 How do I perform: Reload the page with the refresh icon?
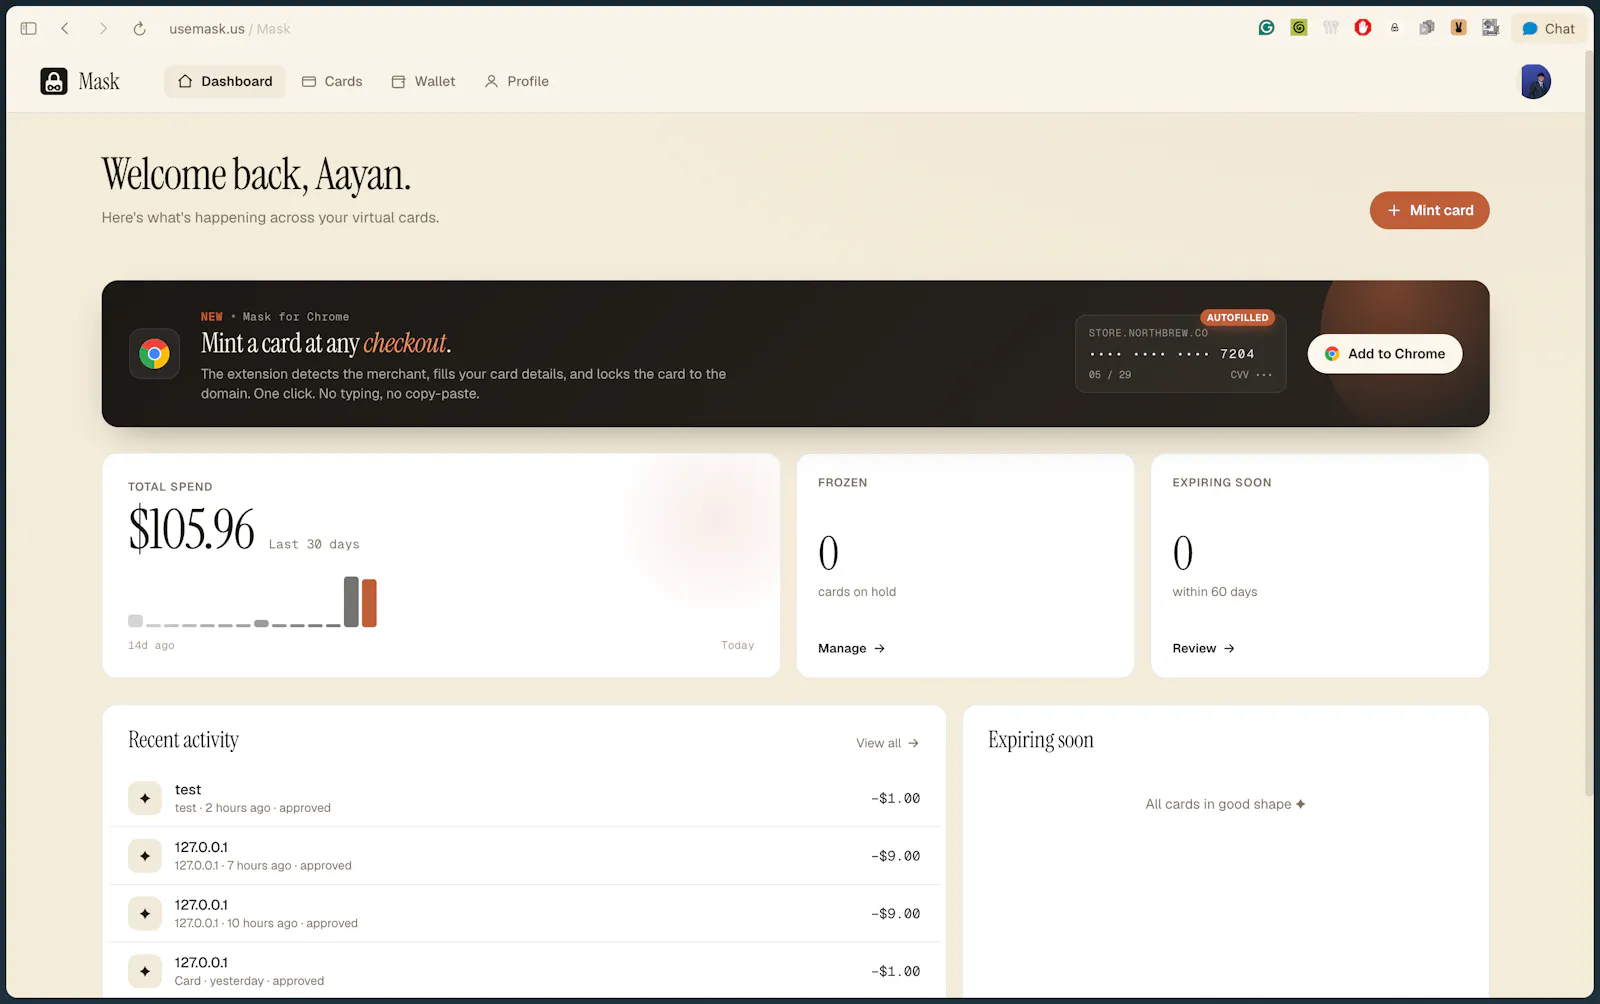coord(139,29)
